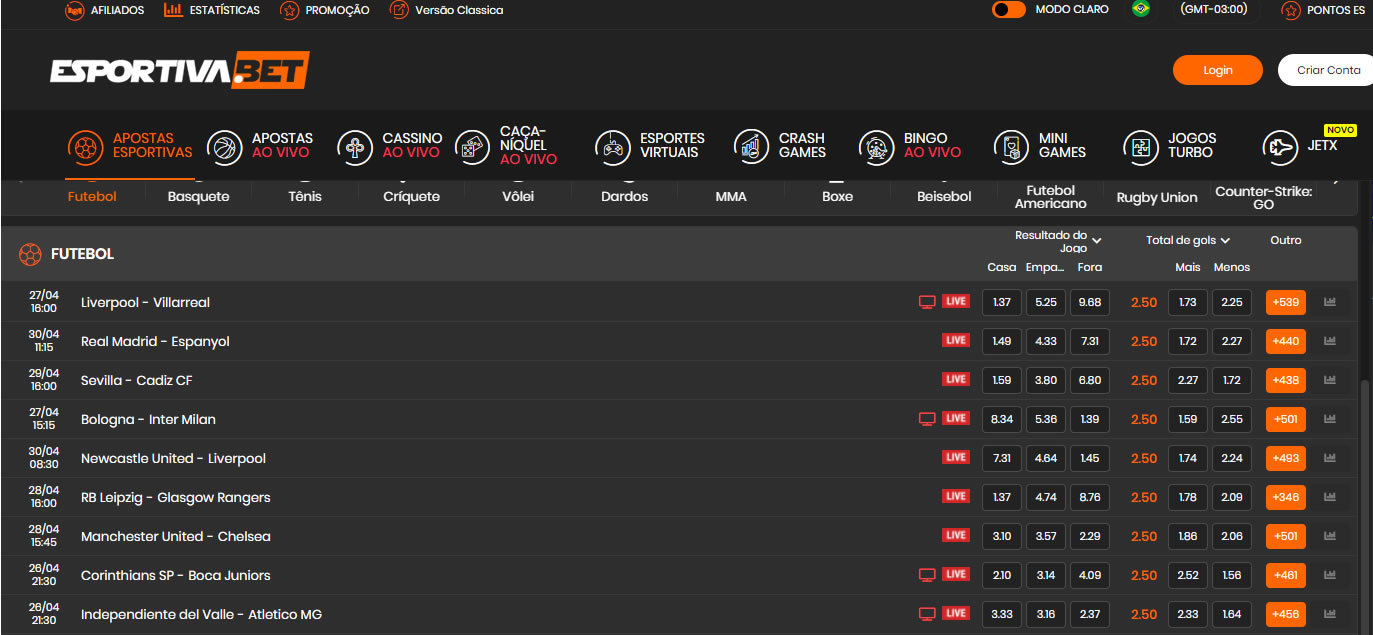Expand the Total de gols market dropdown
The image size is (1373, 635).
(1188, 240)
